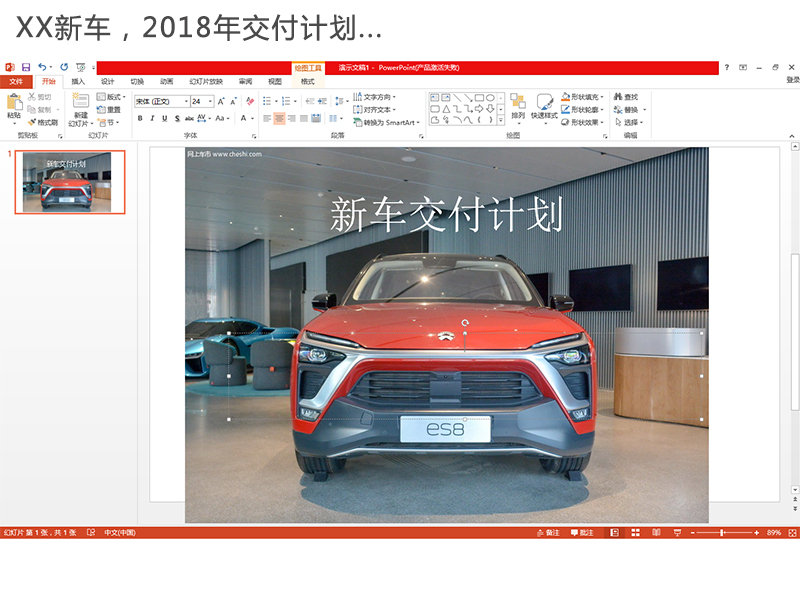Open Align Text (对齐文本) dropdown
The height and width of the screenshot is (600, 800).
pyautogui.click(x=374, y=110)
